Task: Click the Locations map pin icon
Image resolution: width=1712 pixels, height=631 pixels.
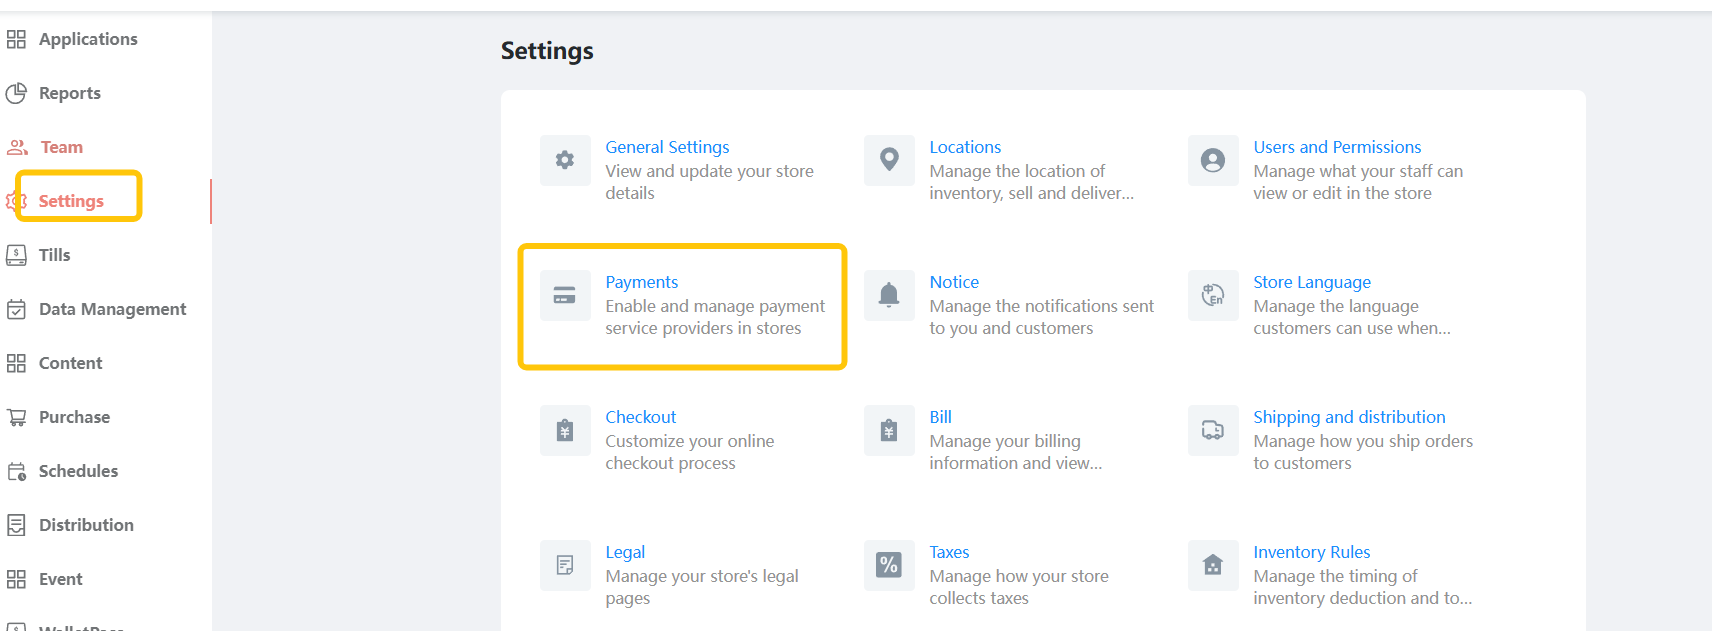Action: coord(889,160)
